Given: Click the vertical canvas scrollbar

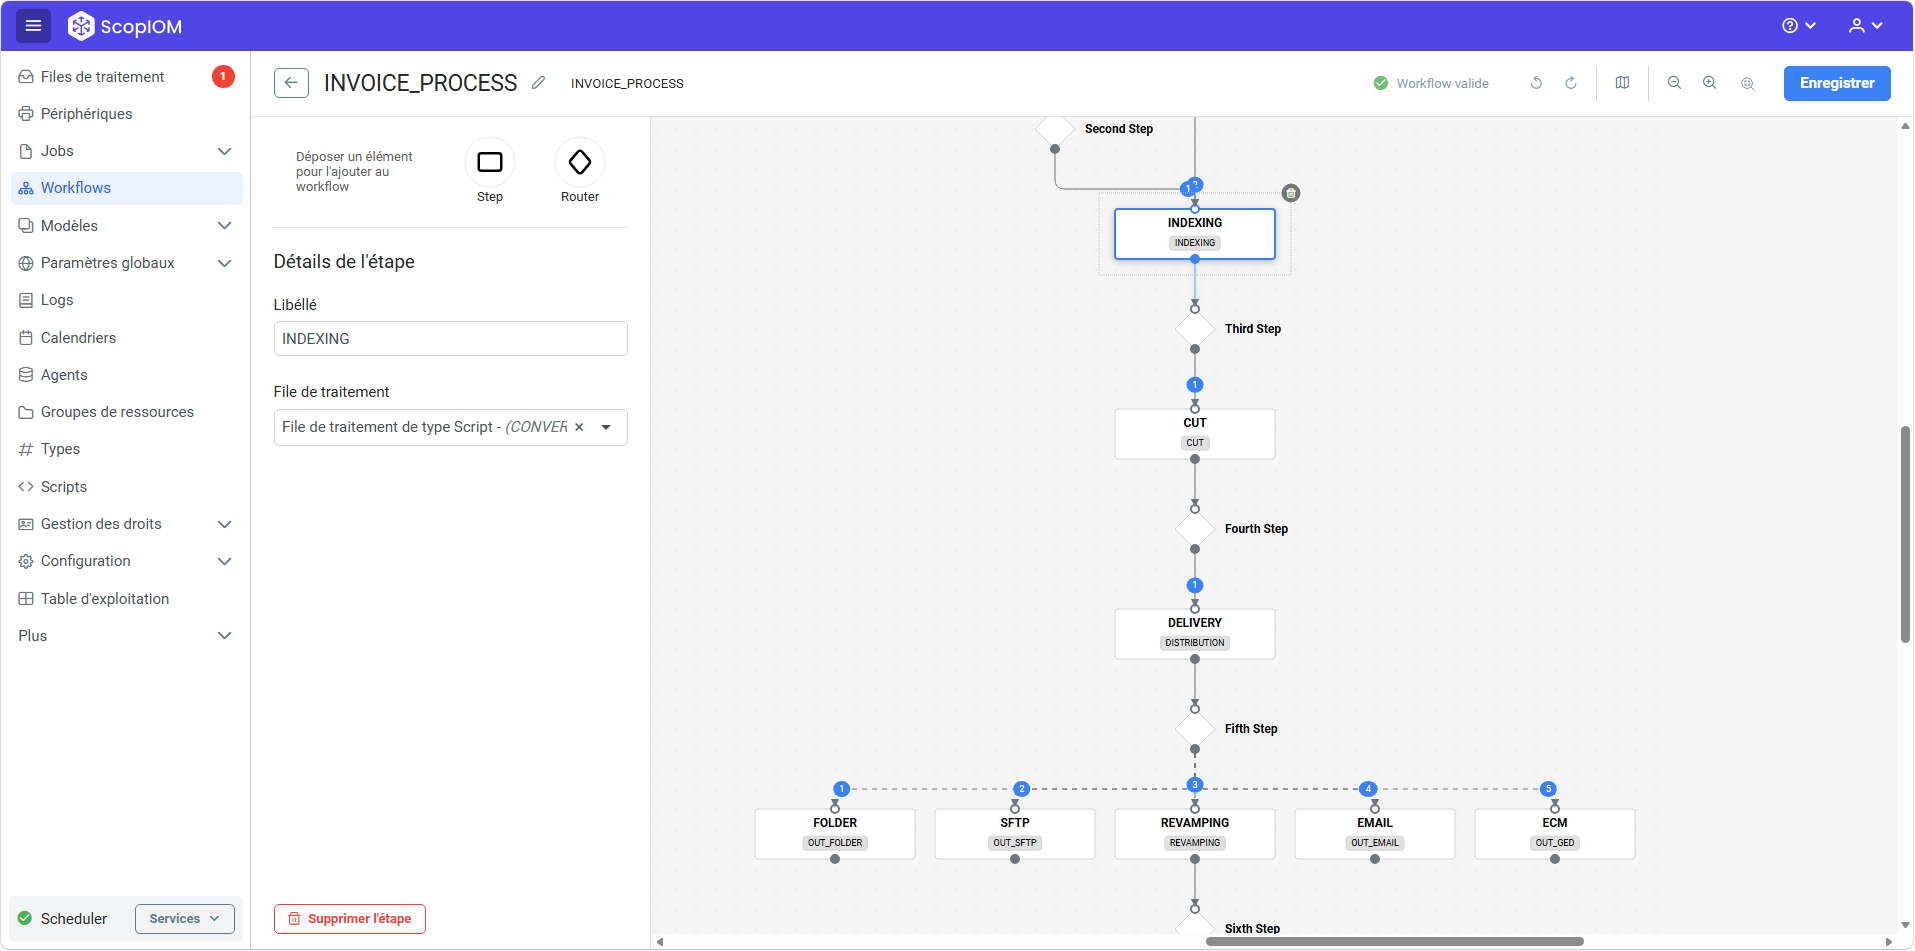Looking at the screenshot, I should (x=1905, y=534).
